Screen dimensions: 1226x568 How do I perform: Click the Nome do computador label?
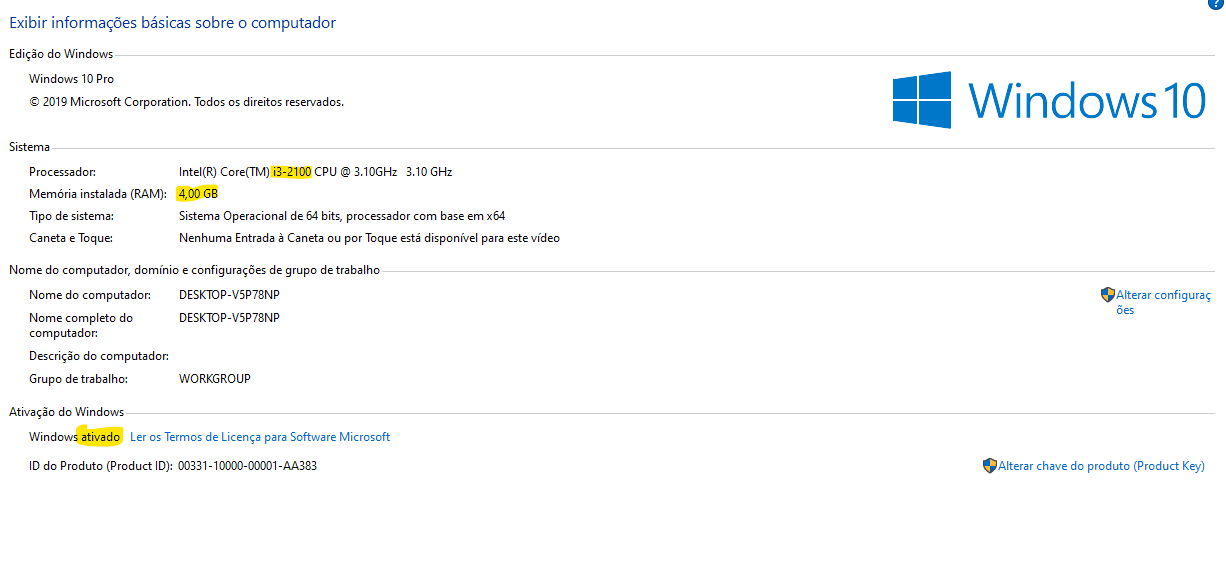90,295
